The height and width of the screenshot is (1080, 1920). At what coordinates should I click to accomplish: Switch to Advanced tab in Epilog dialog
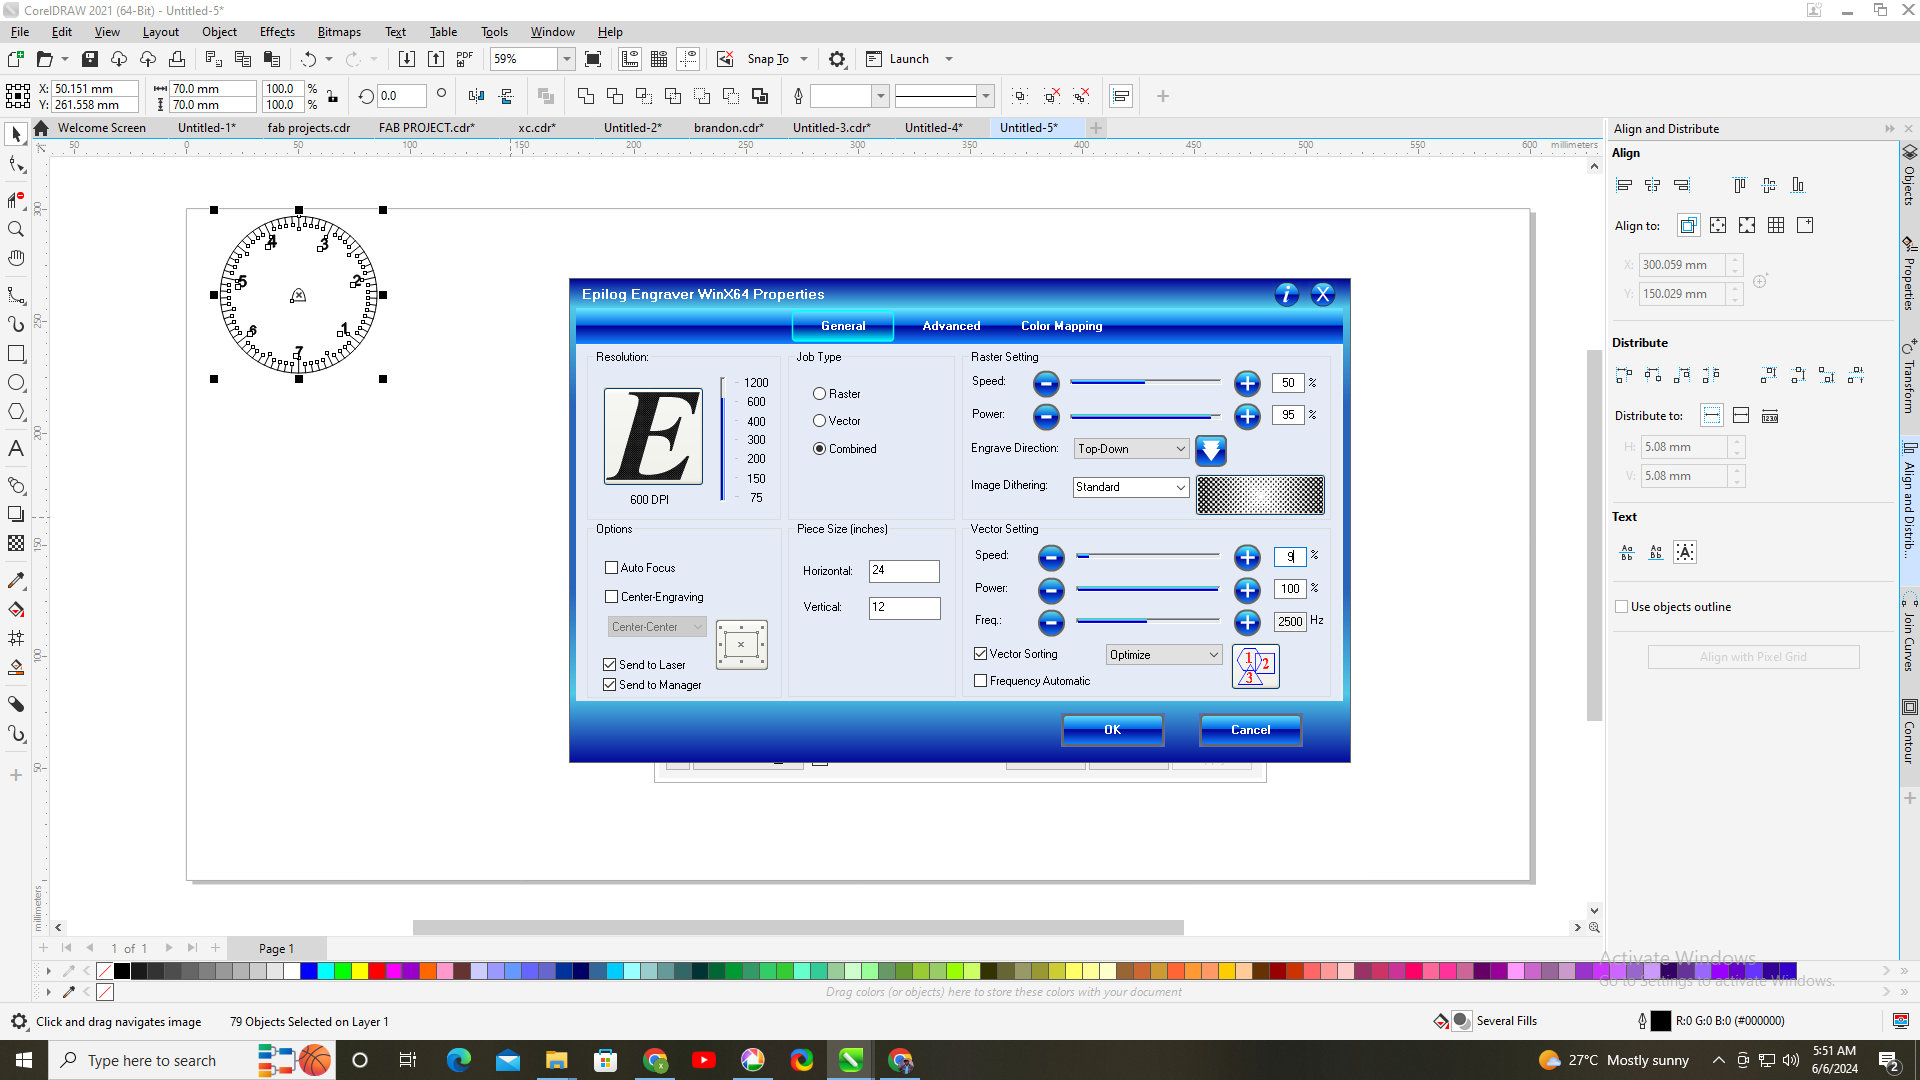tap(951, 326)
